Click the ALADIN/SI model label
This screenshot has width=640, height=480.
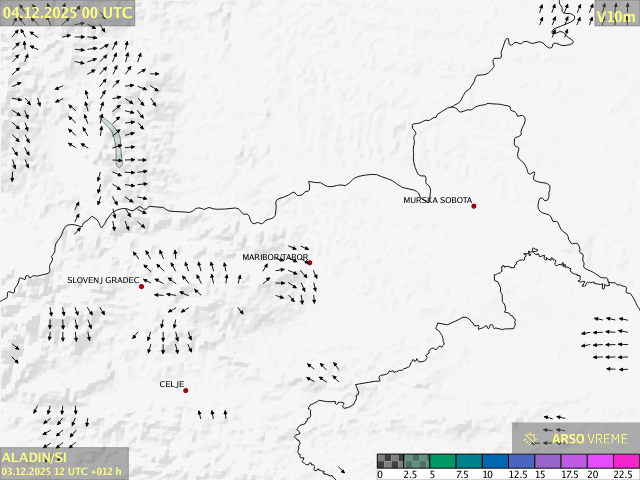click(34, 456)
